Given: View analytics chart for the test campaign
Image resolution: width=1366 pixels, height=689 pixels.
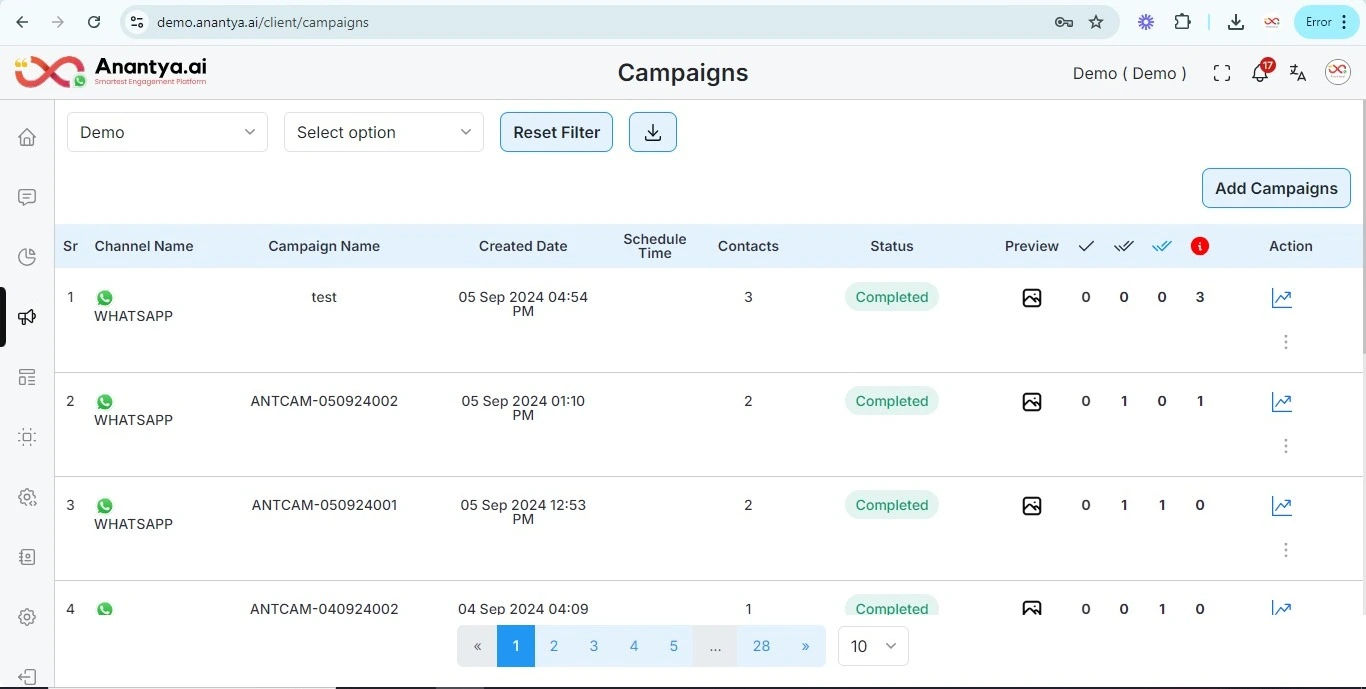Looking at the screenshot, I should 1282,298.
